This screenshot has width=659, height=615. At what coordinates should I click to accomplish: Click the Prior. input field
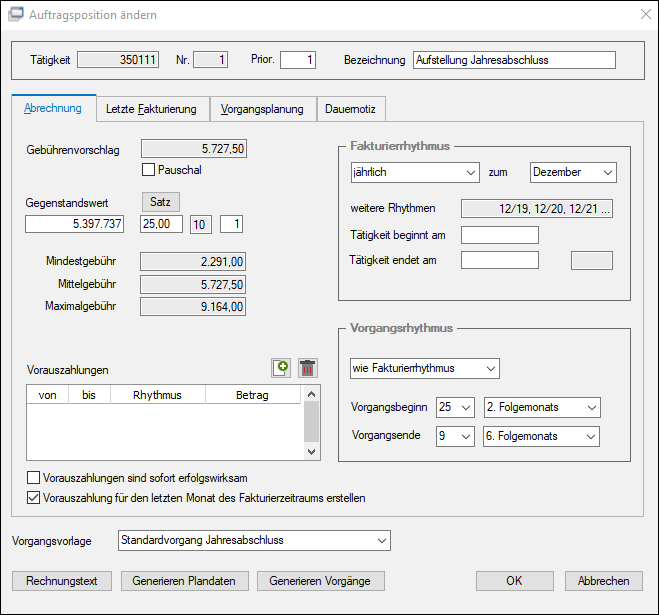298,60
